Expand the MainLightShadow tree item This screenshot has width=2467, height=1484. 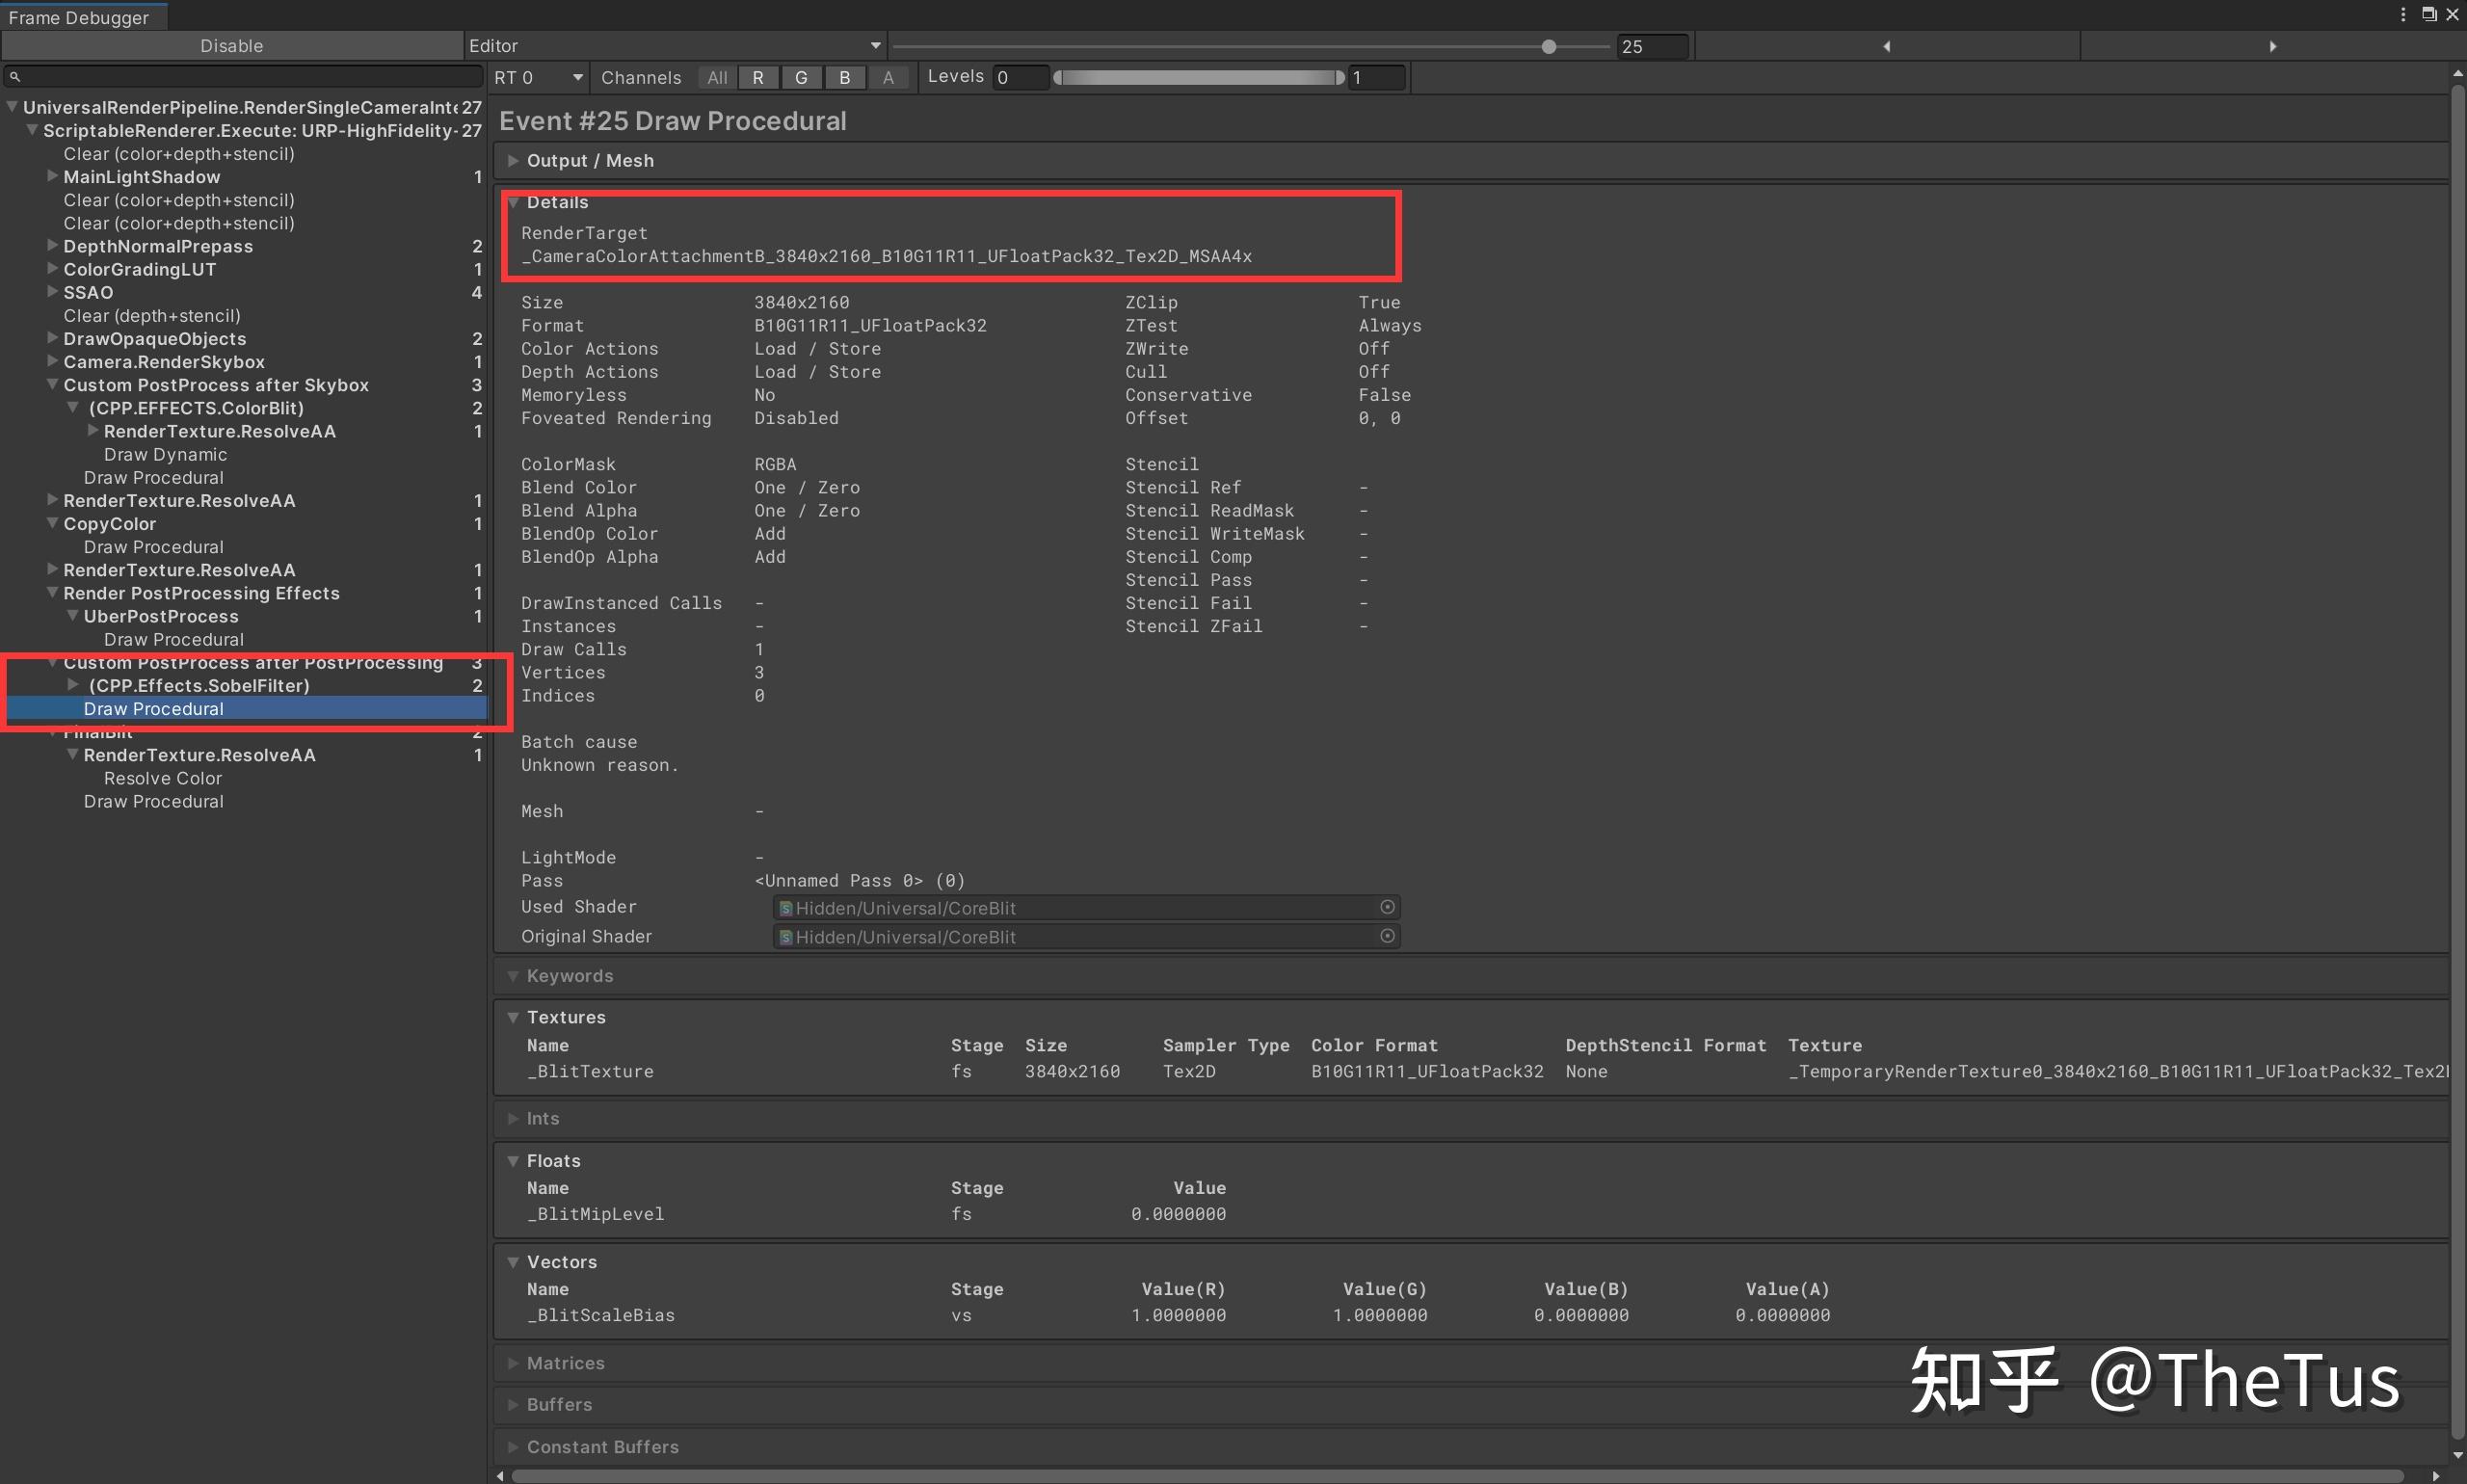point(52,177)
